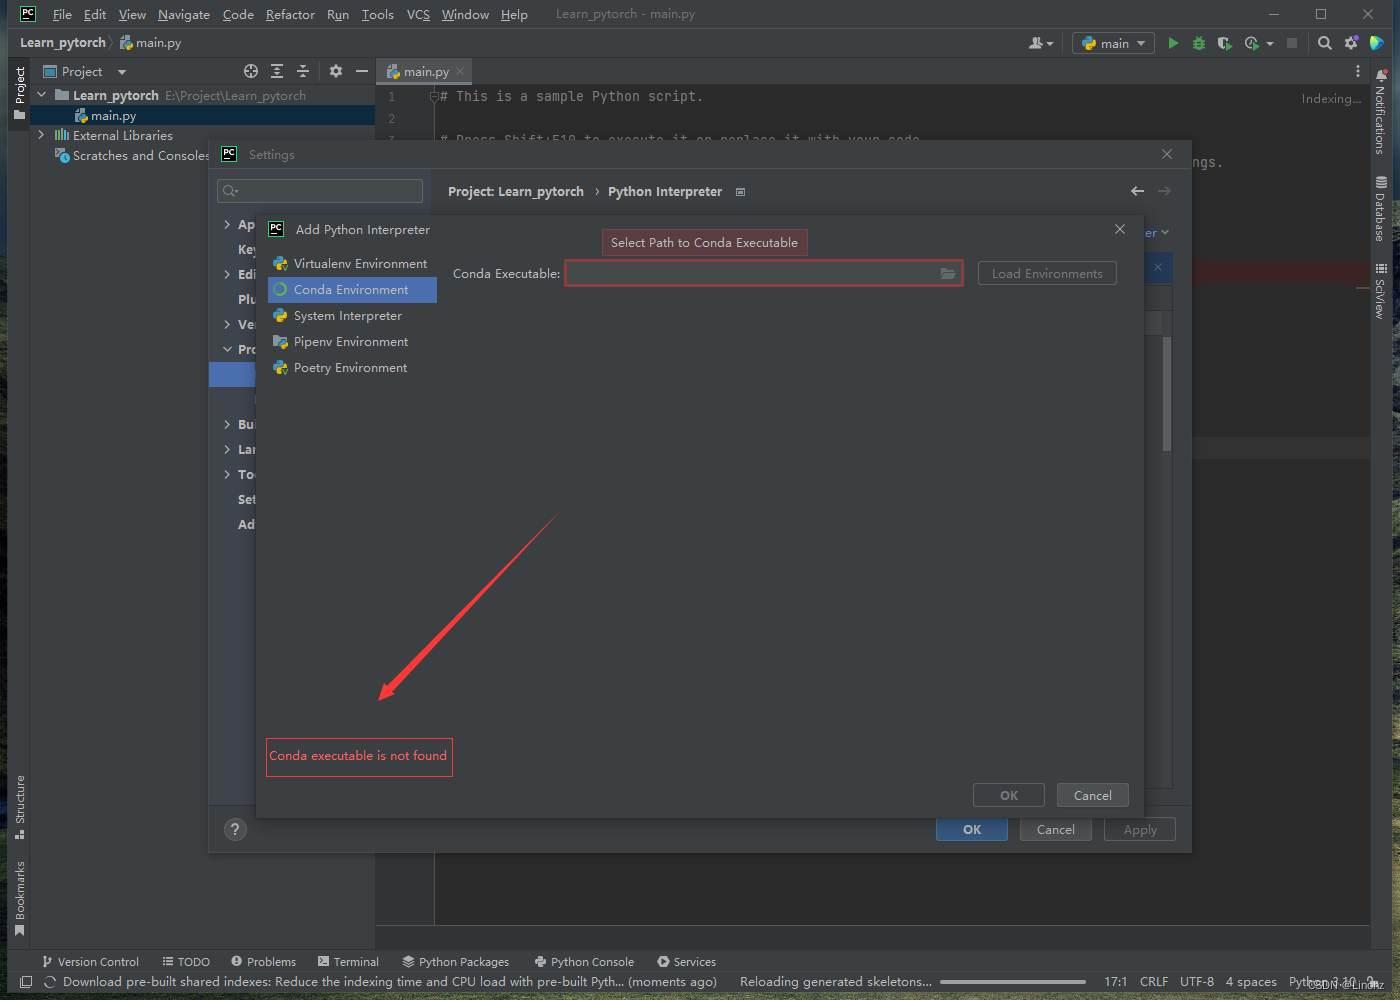Viewport: 1400px width, 1000px height.
Task: Open Project view mode dropdown
Action: (x=122, y=72)
